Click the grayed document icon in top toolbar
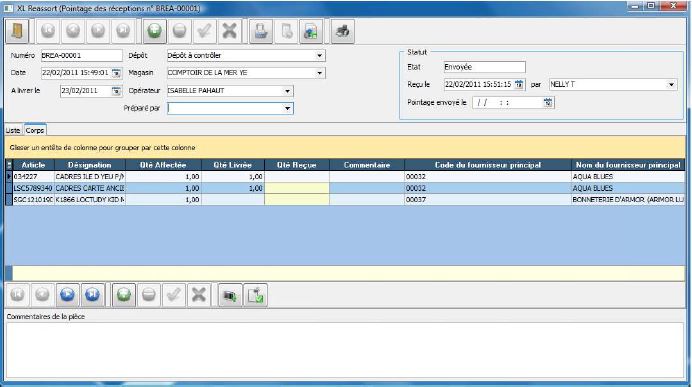This screenshot has width=692, height=387. 286,31
